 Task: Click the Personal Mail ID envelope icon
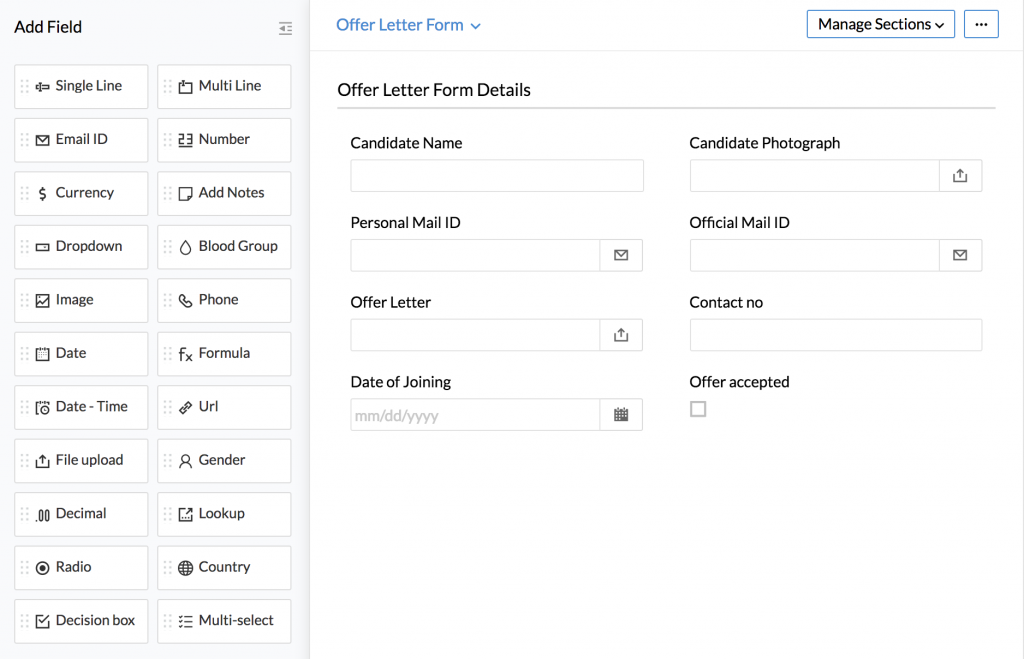tap(621, 256)
